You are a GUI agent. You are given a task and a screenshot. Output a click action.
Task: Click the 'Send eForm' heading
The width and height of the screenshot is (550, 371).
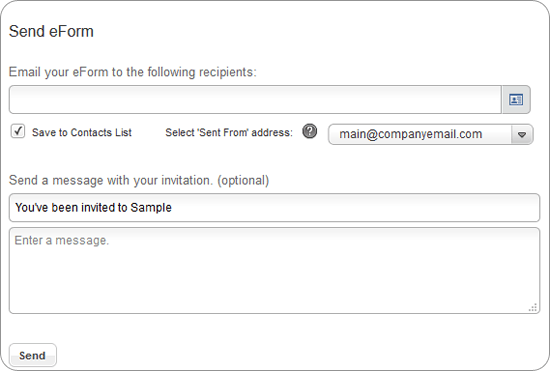pos(51,32)
